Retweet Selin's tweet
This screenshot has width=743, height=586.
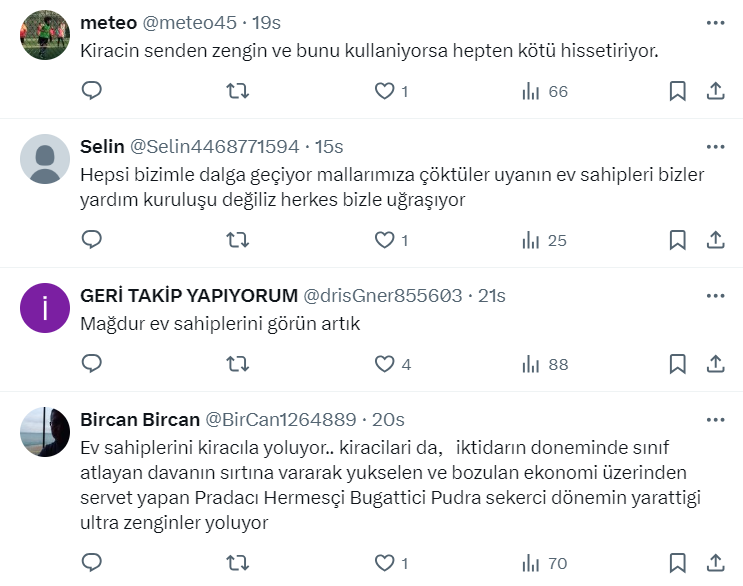click(x=238, y=240)
